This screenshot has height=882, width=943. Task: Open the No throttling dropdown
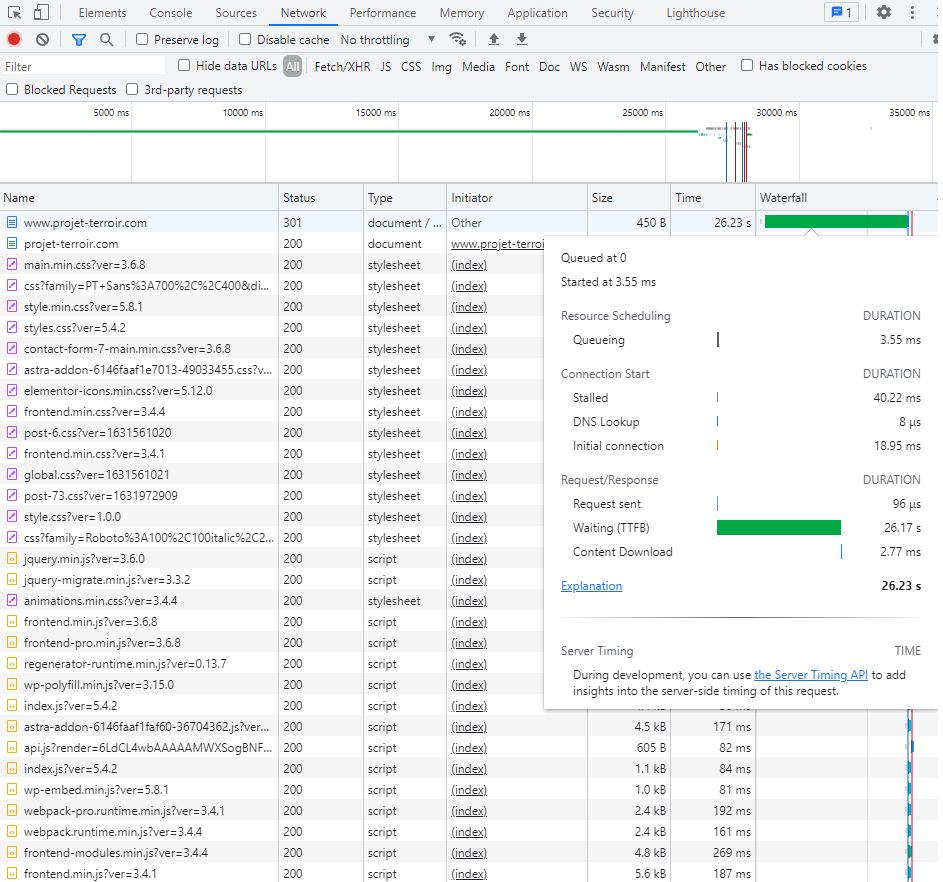tap(388, 40)
